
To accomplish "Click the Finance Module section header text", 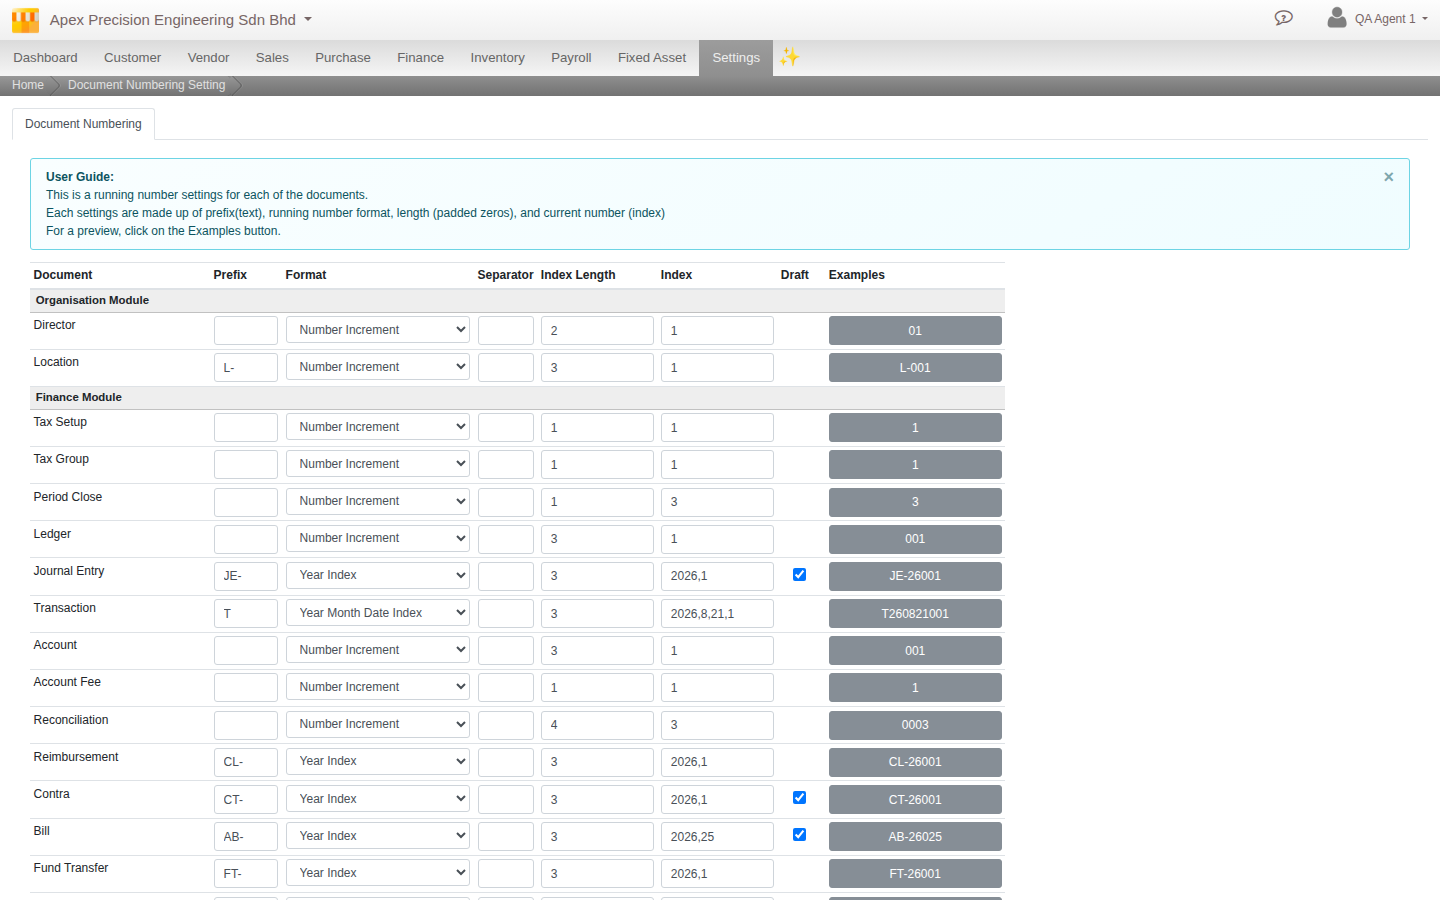I will point(79,397).
